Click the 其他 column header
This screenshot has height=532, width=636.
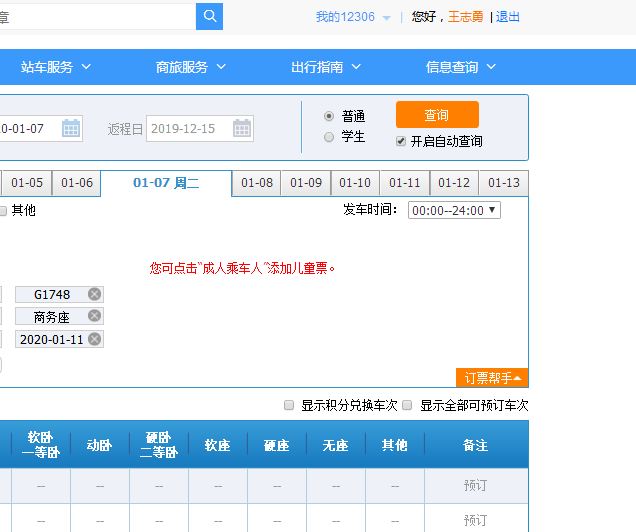point(395,444)
